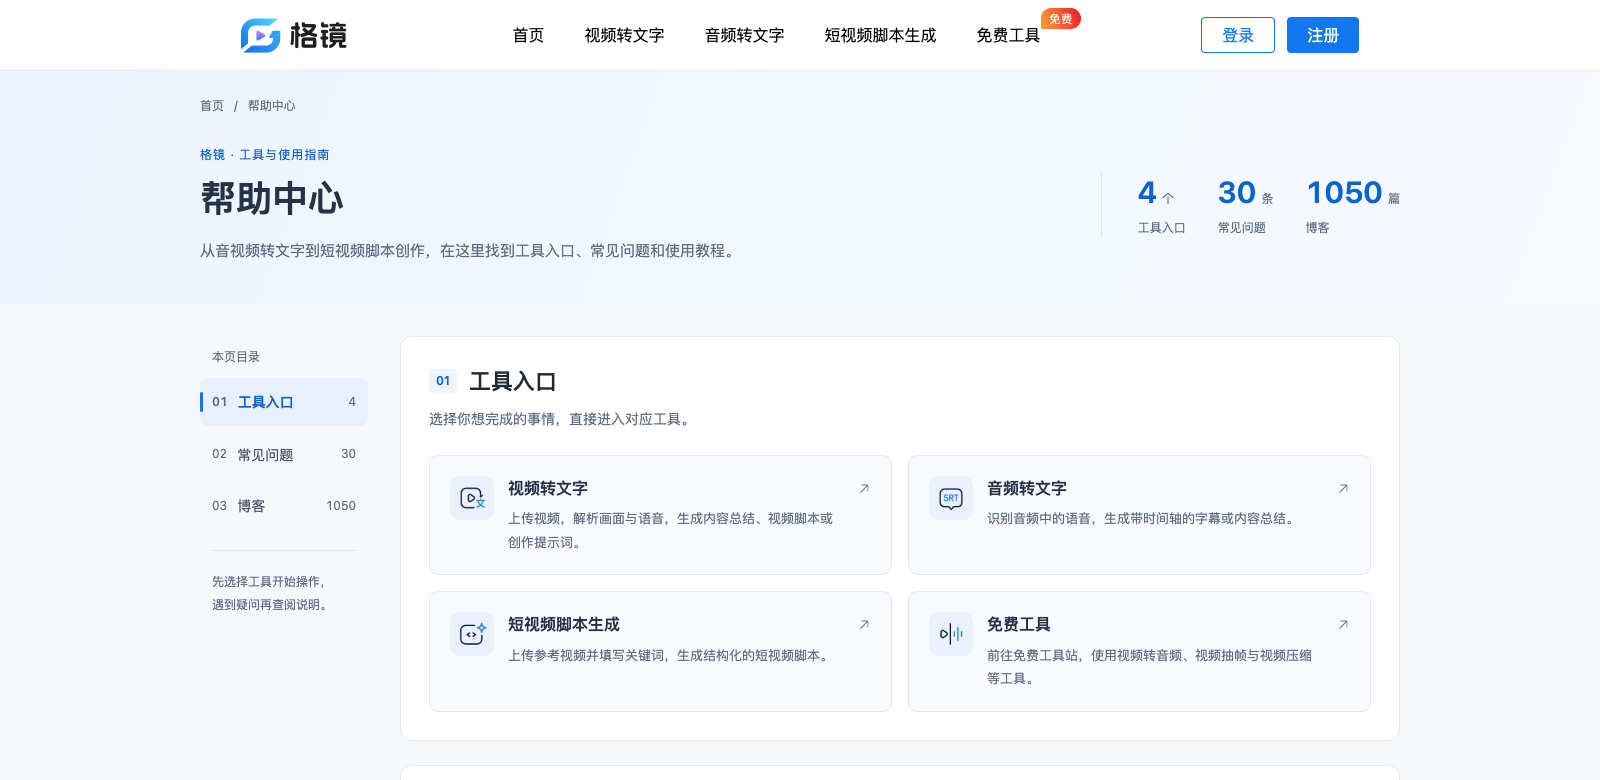The width and height of the screenshot is (1600, 780).
Task: Open the 短视频脚本生成 tool card title
Action: click(x=564, y=625)
